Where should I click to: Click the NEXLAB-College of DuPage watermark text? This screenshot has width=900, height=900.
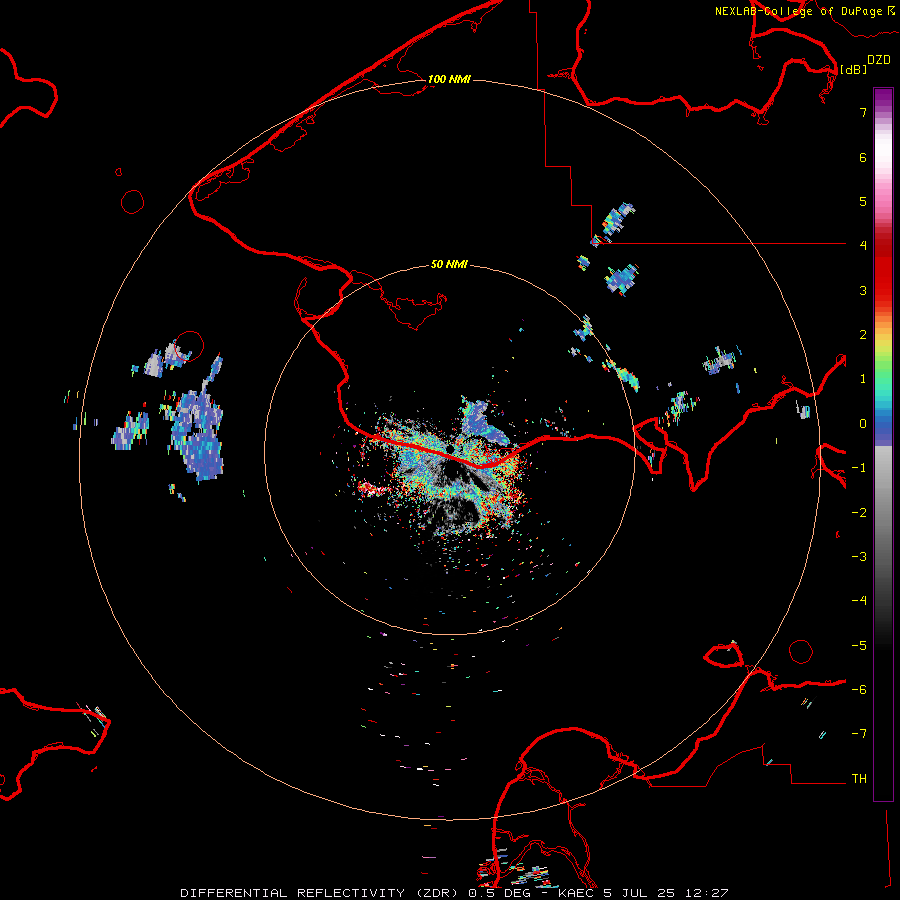point(805,11)
